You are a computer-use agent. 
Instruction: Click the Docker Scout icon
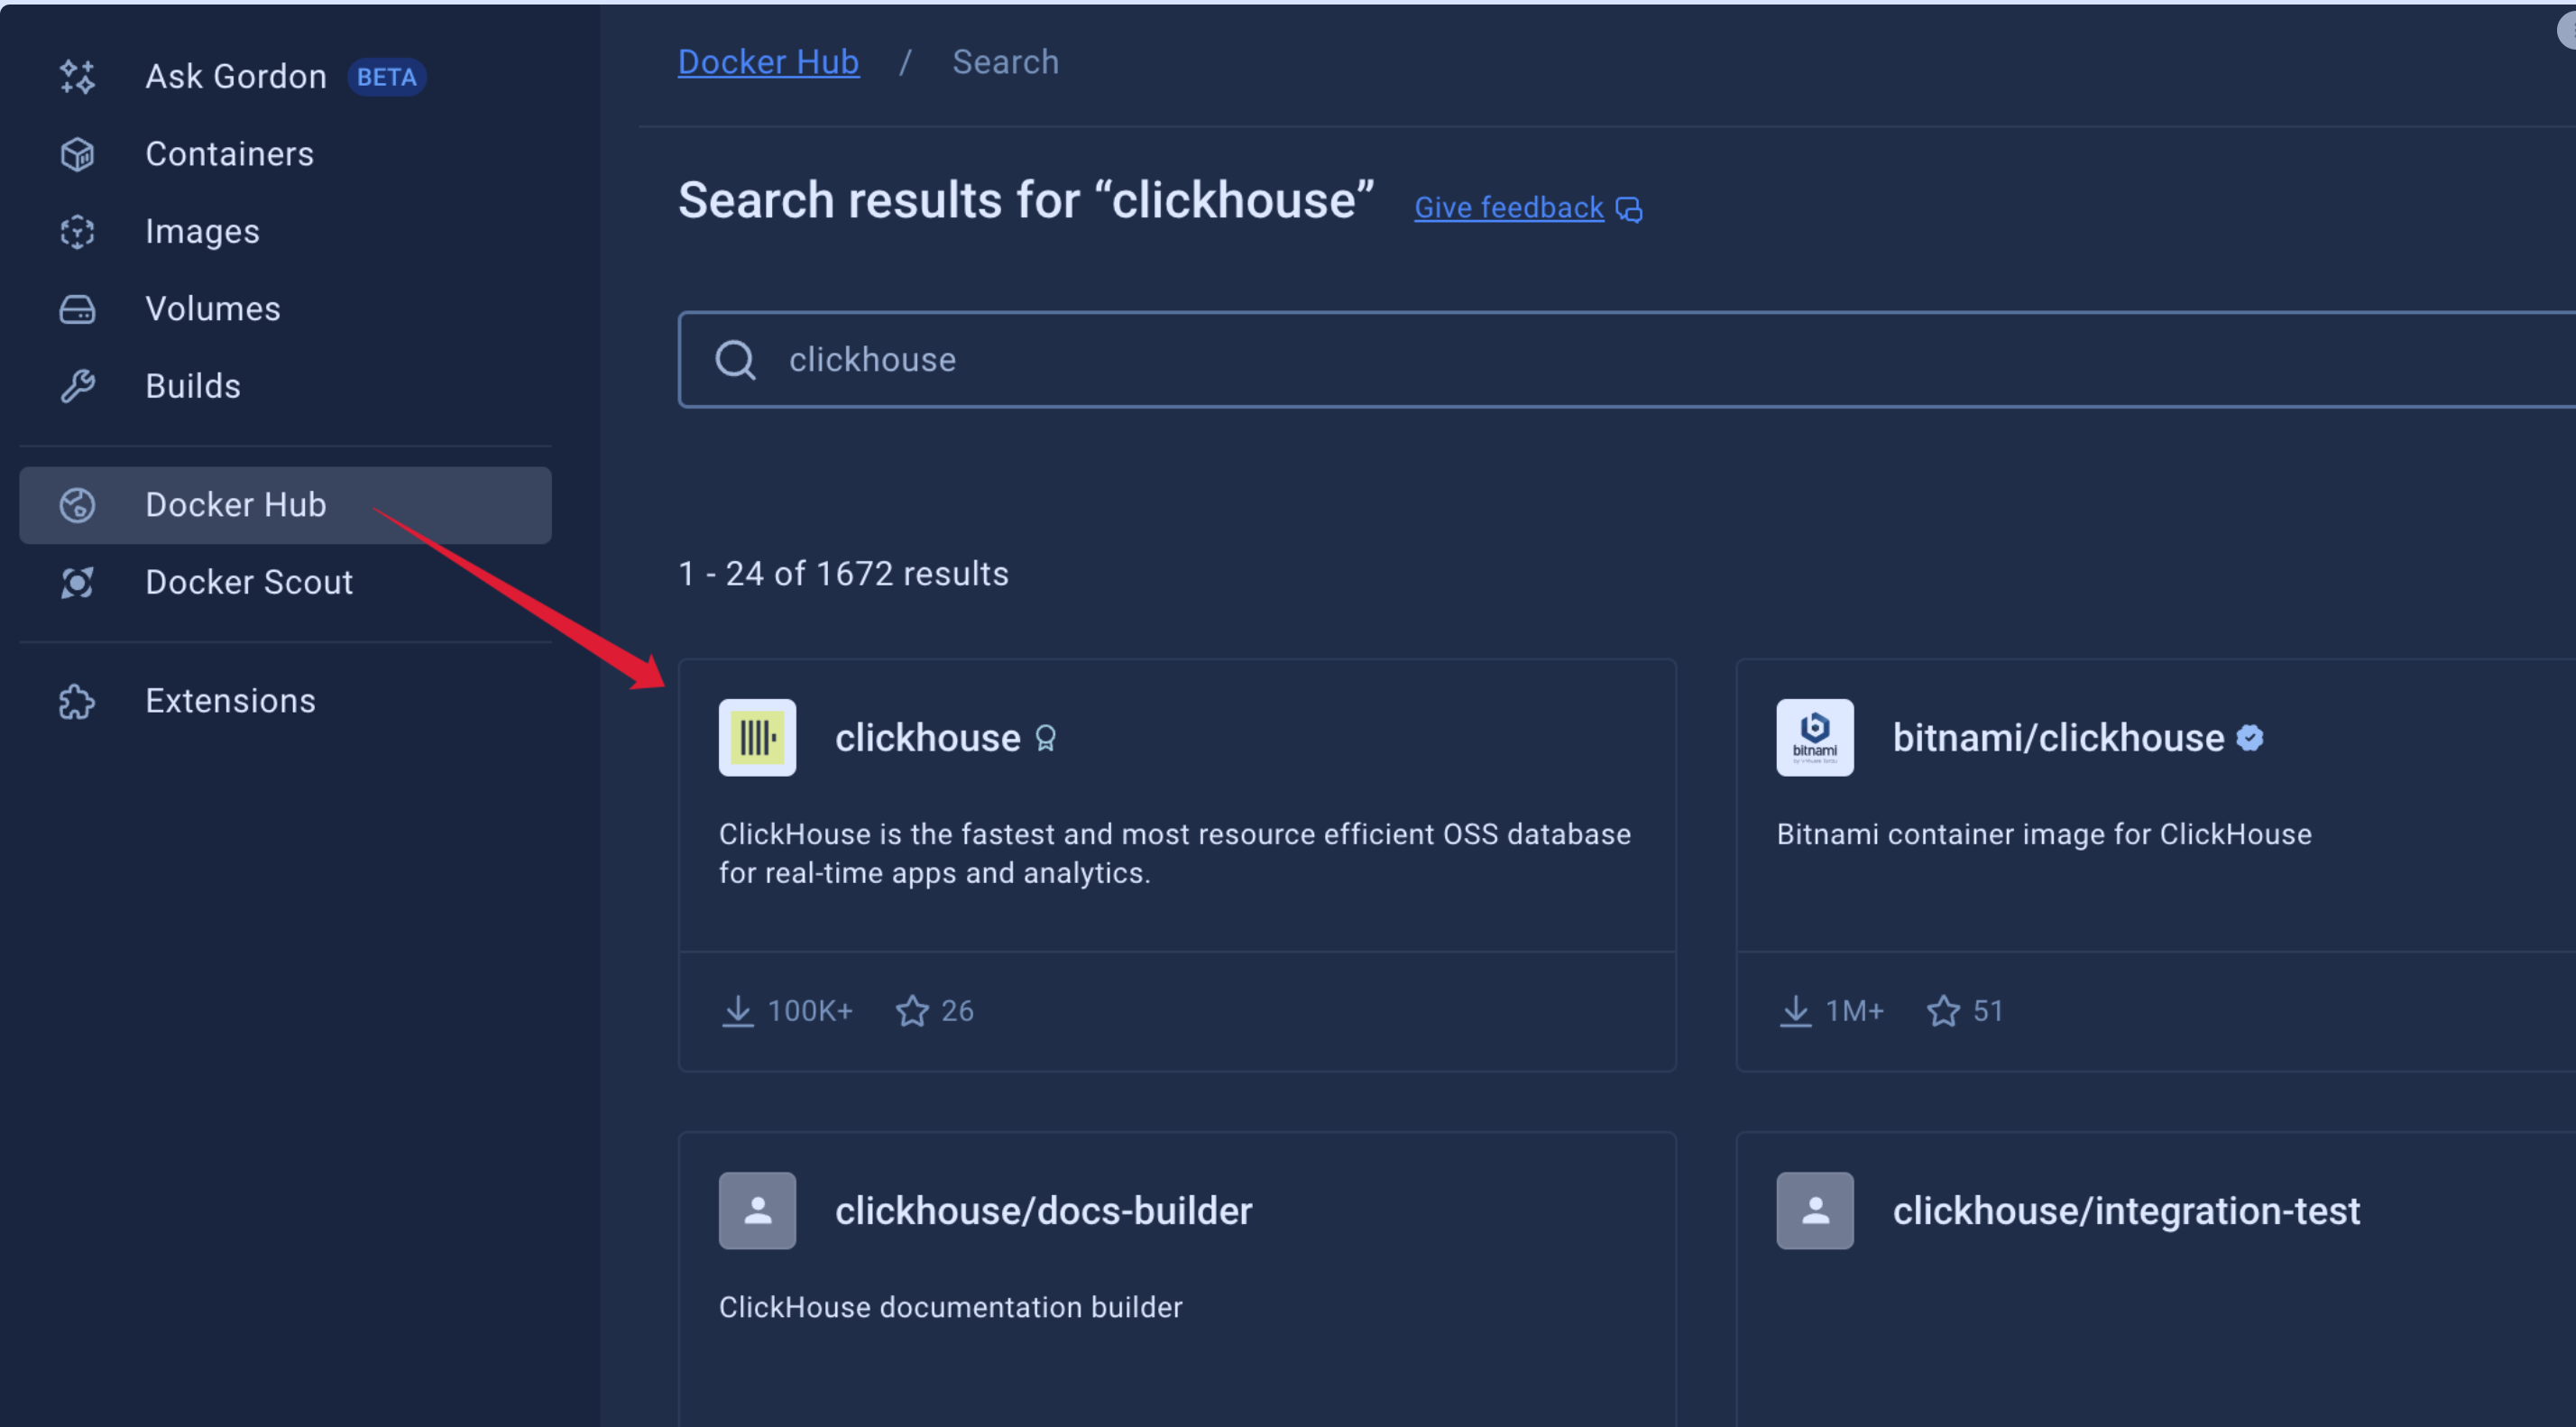[x=77, y=582]
